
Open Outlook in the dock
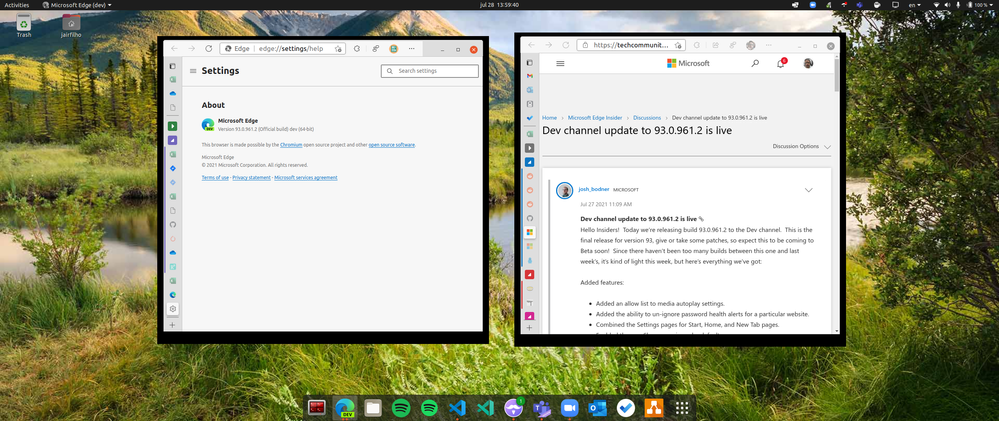click(x=598, y=408)
